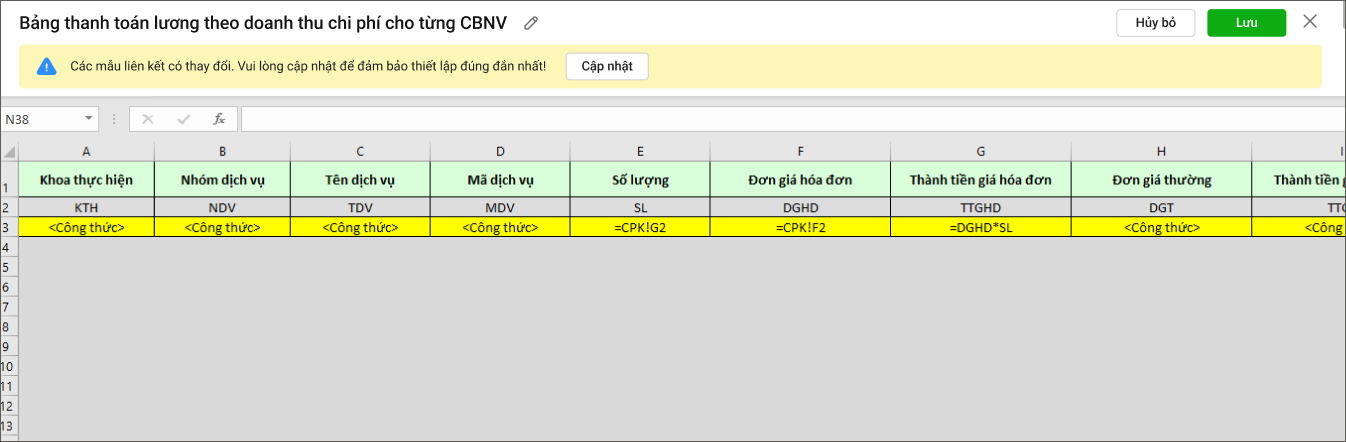
Task: Click the blue warning triangle icon
Action: [47, 66]
